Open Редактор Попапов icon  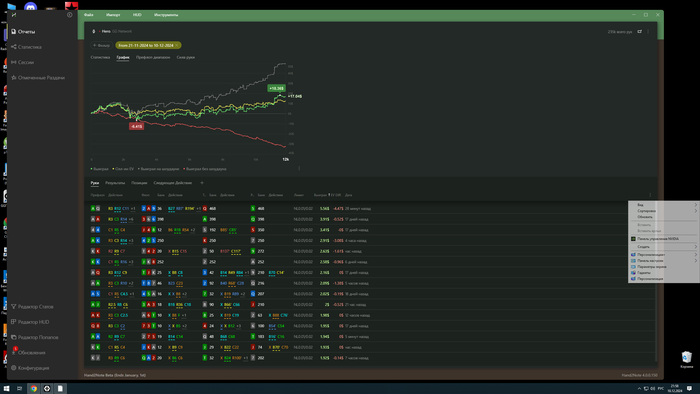pyautogui.click(x=13, y=337)
